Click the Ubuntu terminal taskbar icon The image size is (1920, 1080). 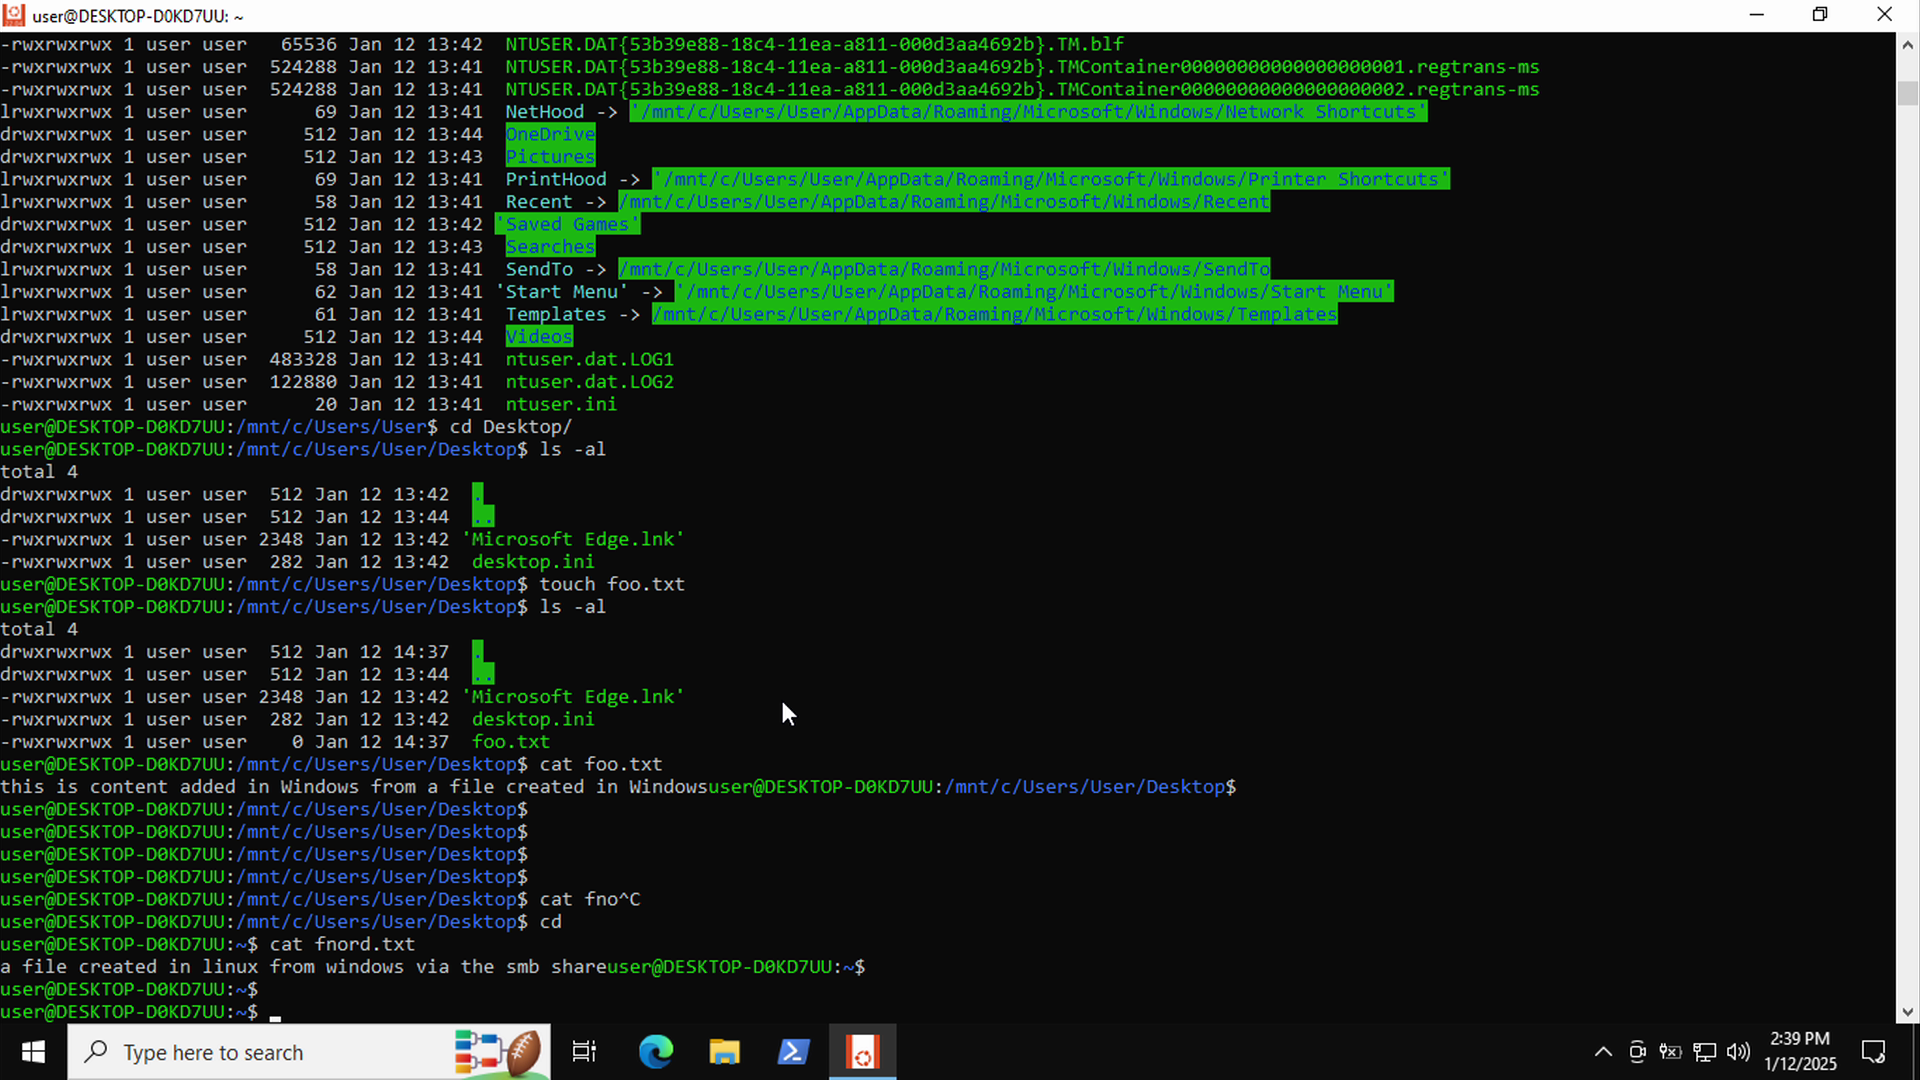(x=862, y=1052)
